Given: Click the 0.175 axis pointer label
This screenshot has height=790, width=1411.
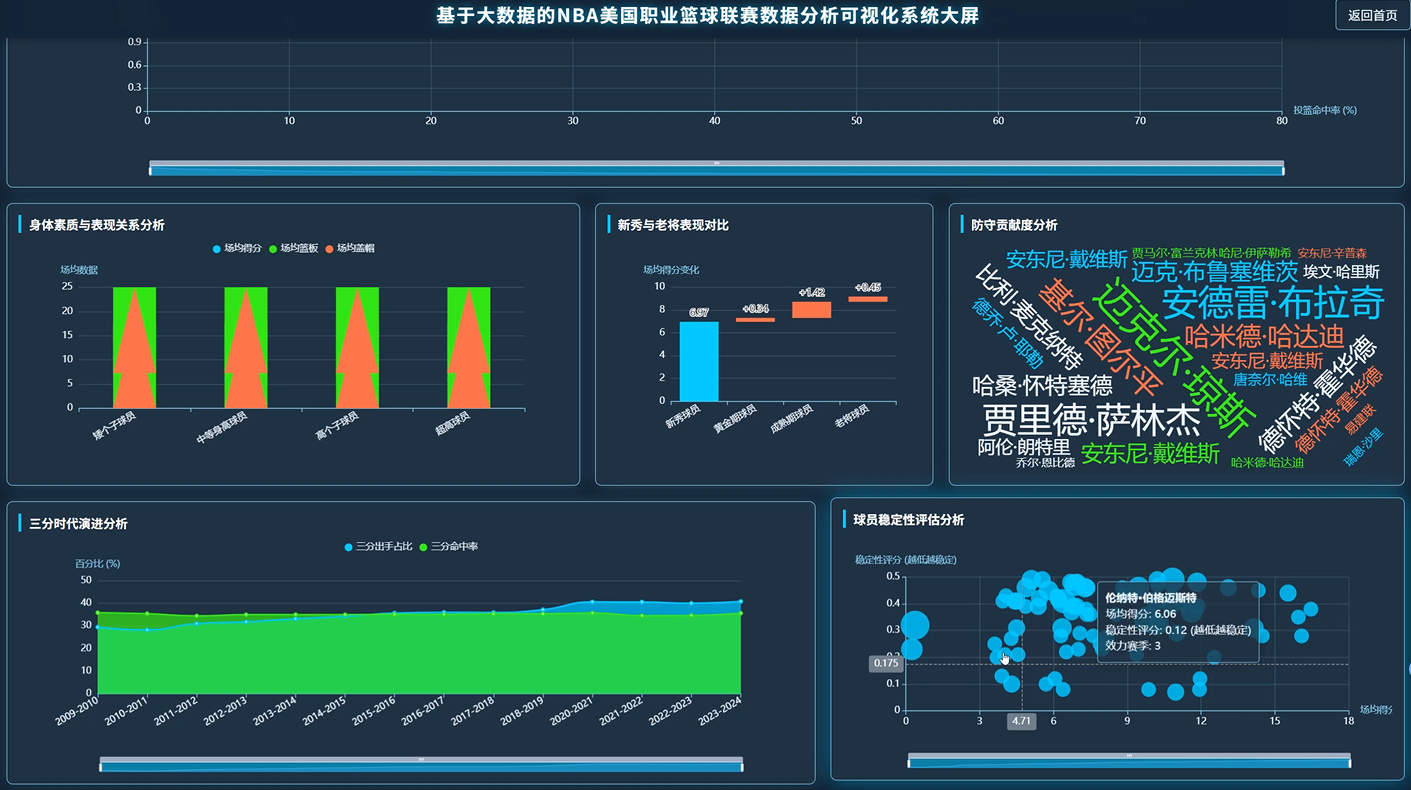Looking at the screenshot, I should pos(887,663).
